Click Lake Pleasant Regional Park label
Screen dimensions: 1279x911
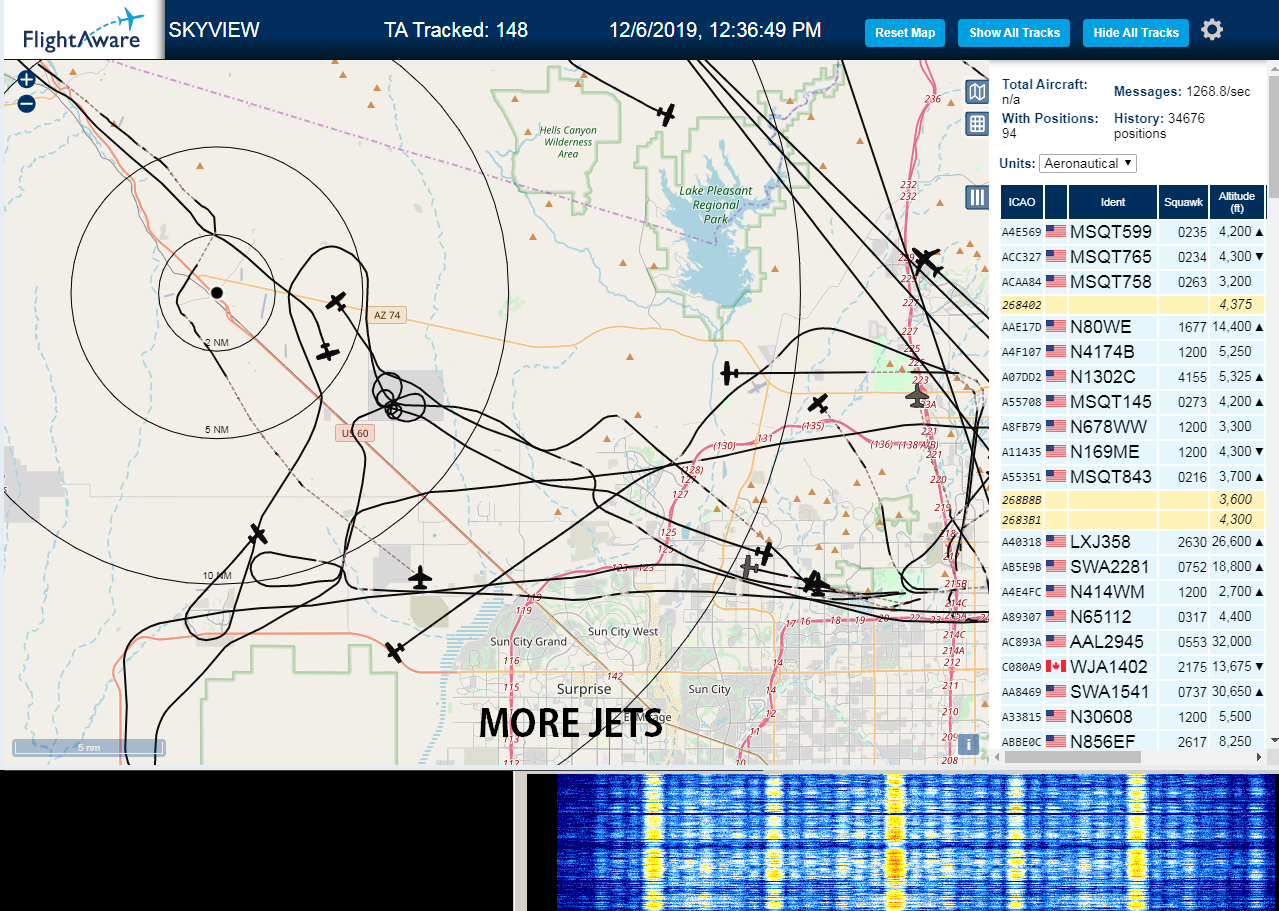click(716, 204)
